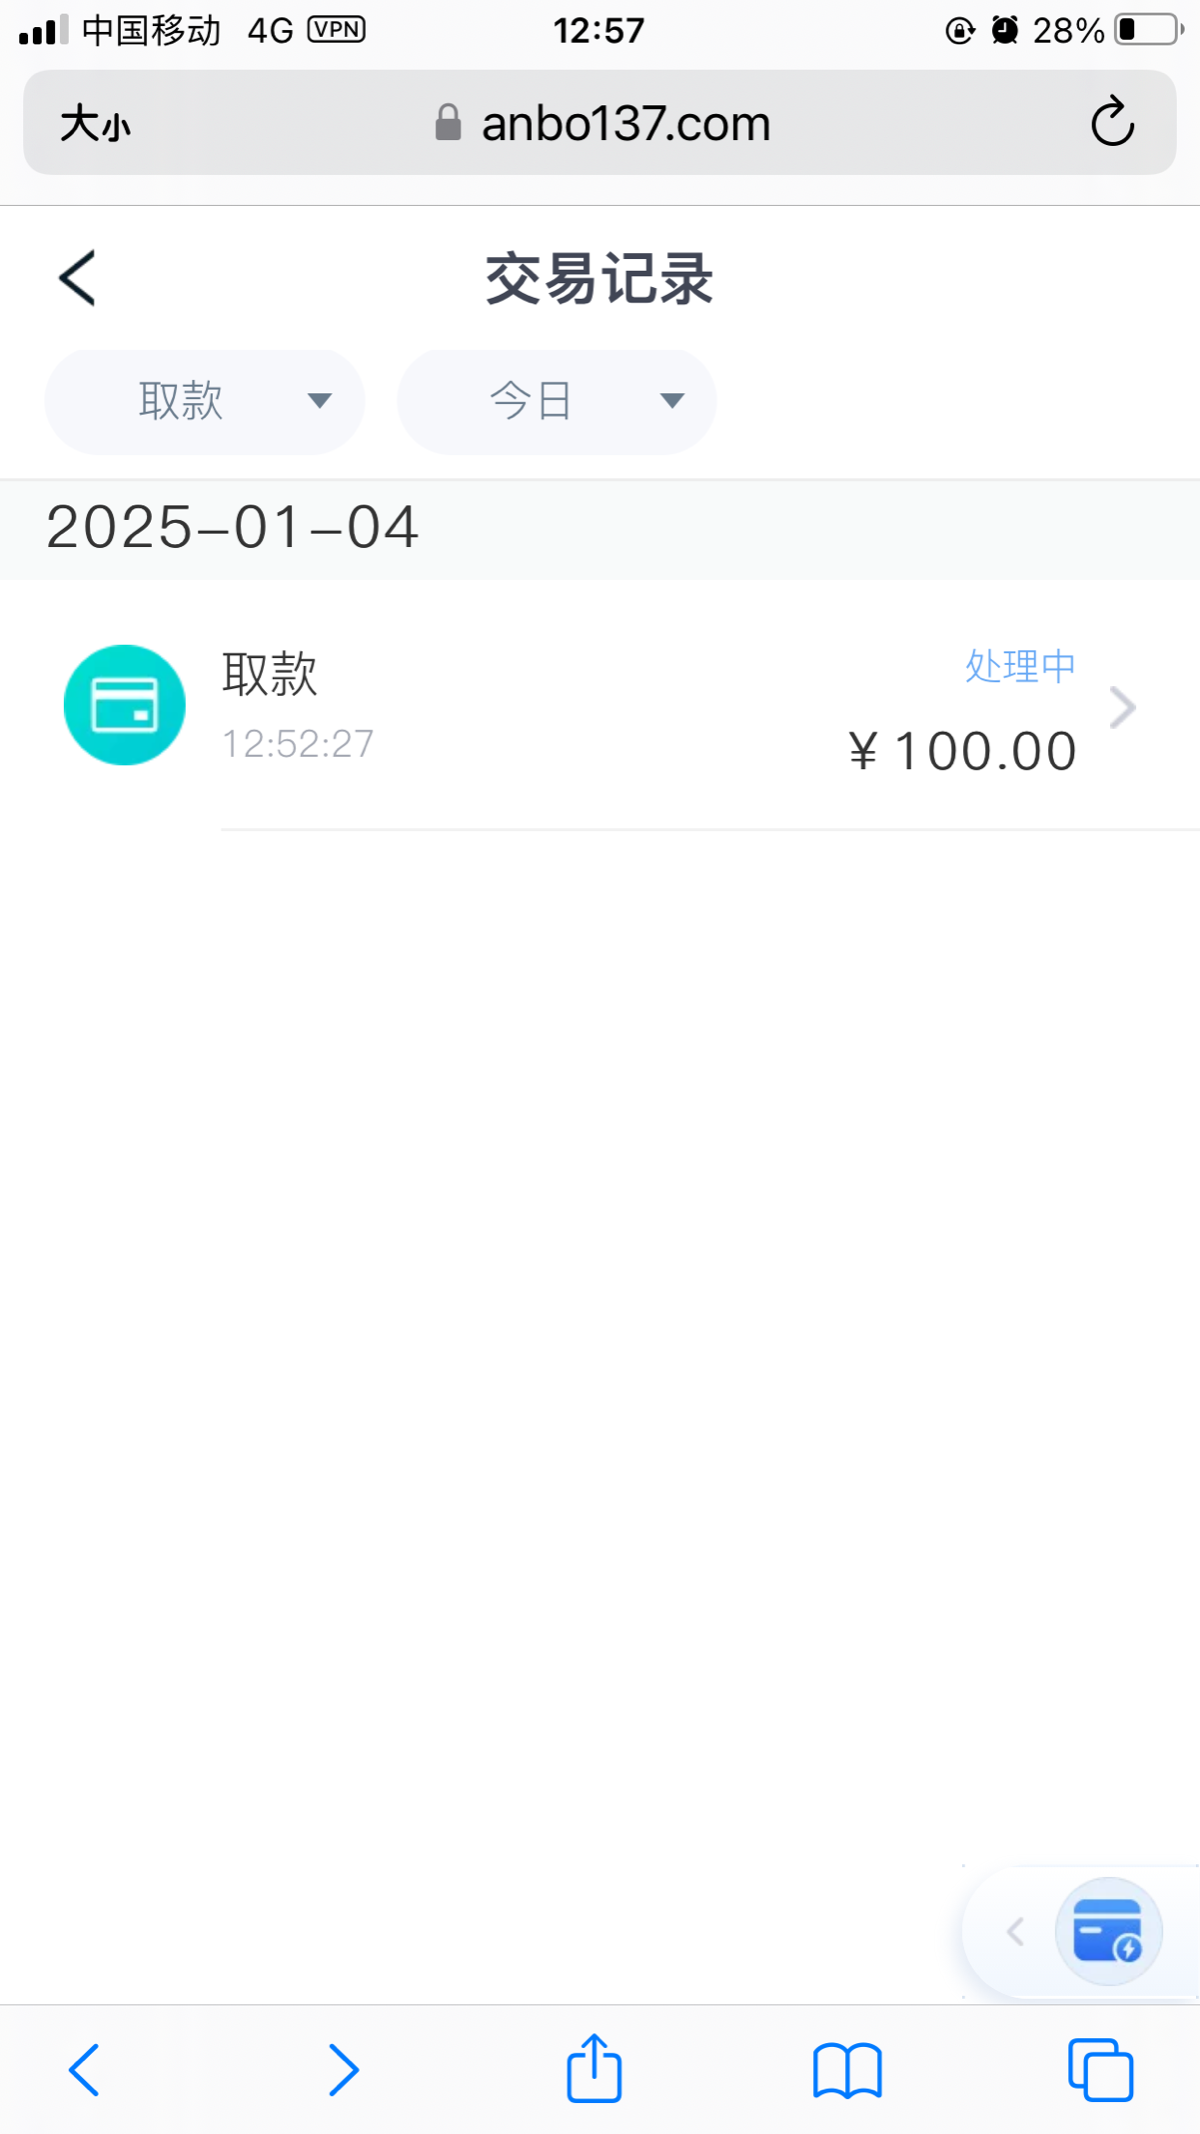Show all Safari tabs
The height and width of the screenshot is (2134, 1200).
[1100, 2070]
